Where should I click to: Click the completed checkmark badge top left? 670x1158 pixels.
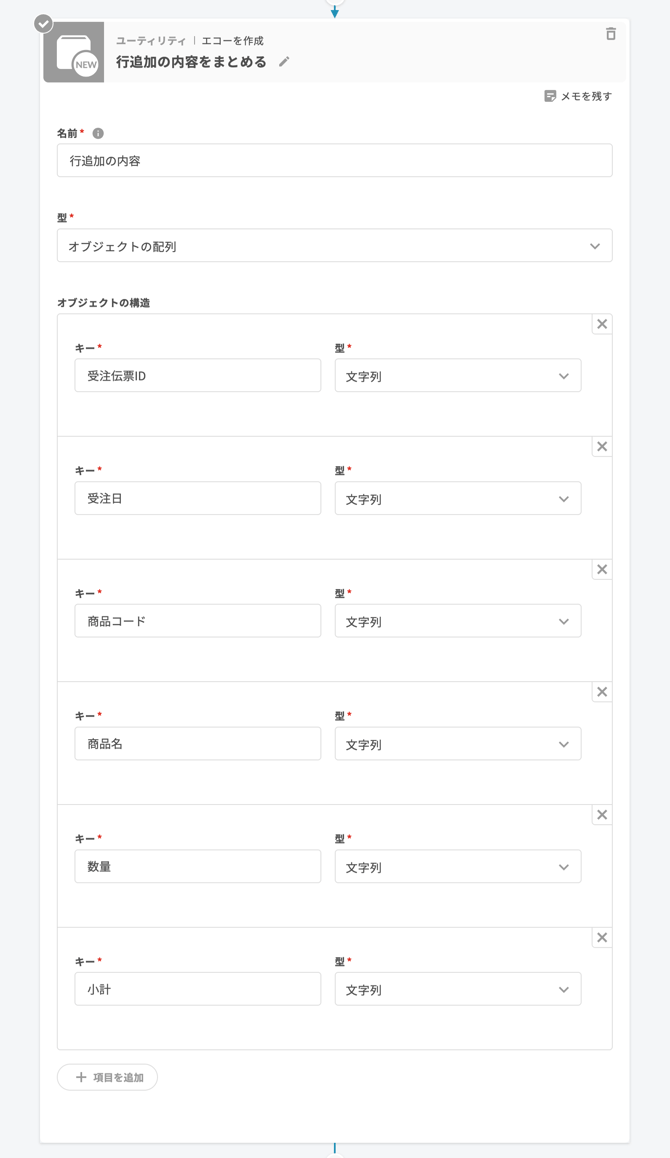pyautogui.click(x=42, y=21)
